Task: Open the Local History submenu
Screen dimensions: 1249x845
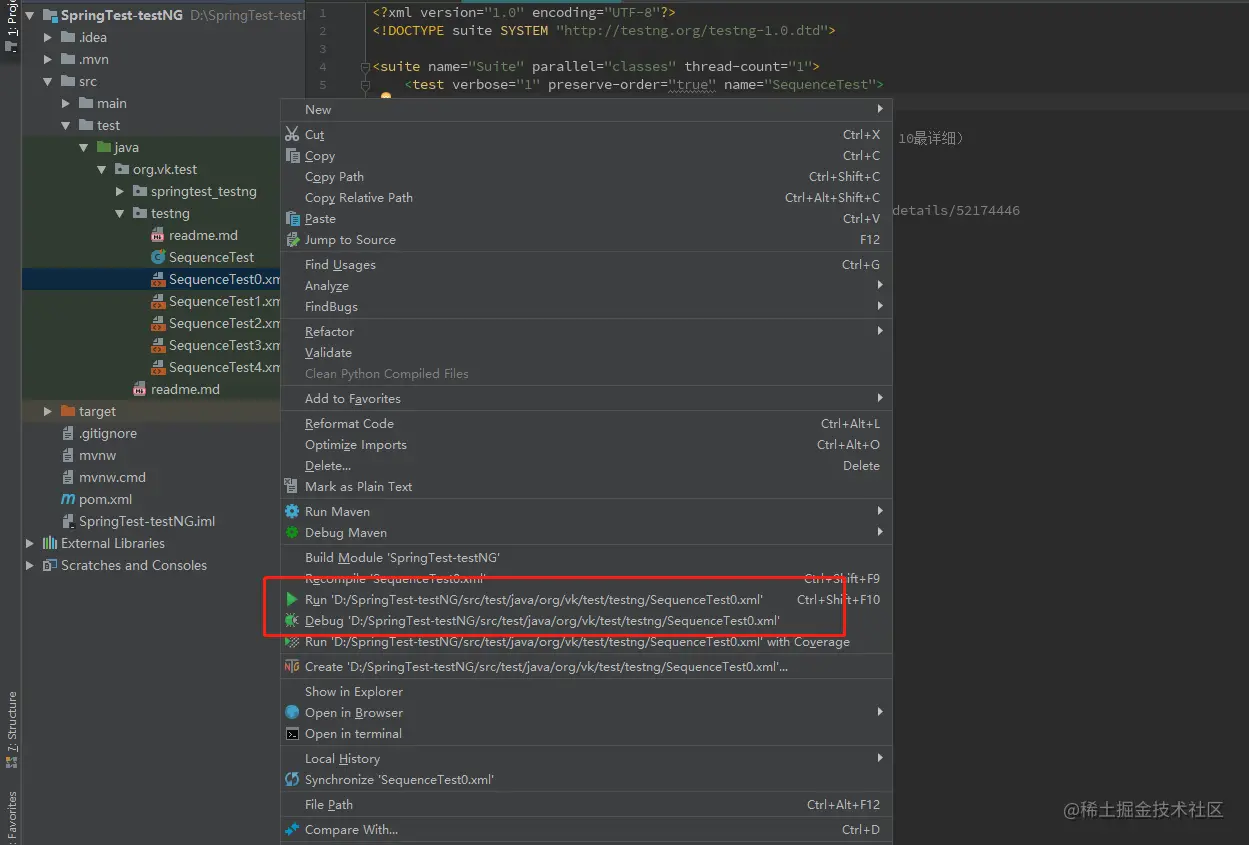Action: point(586,758)
